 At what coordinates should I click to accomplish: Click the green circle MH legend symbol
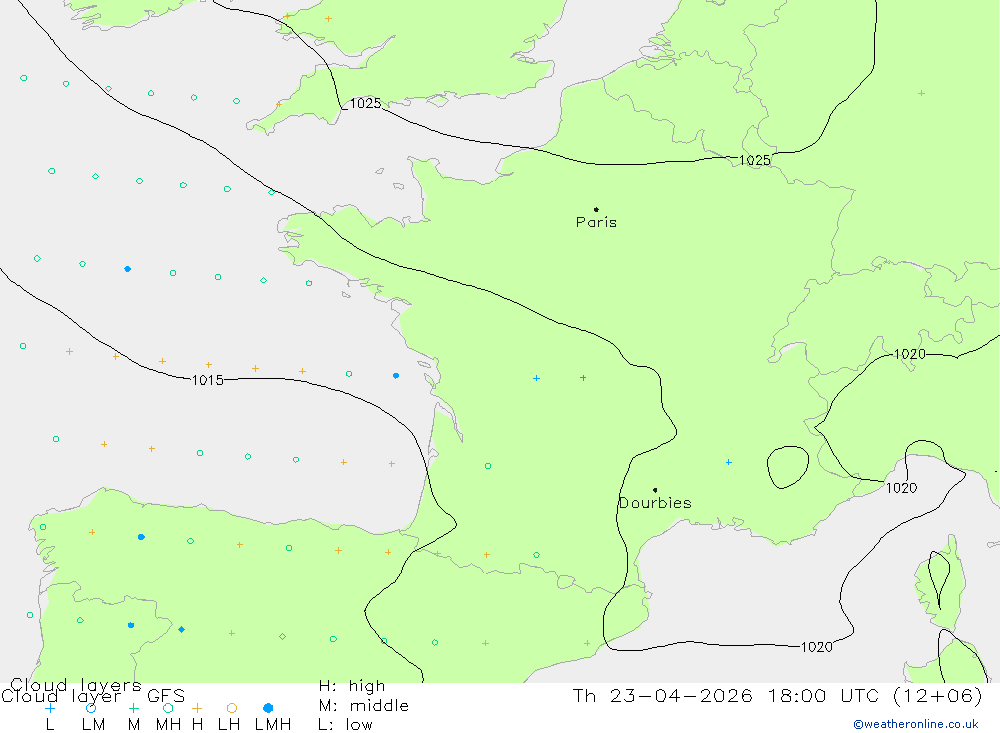pos(168,708)
